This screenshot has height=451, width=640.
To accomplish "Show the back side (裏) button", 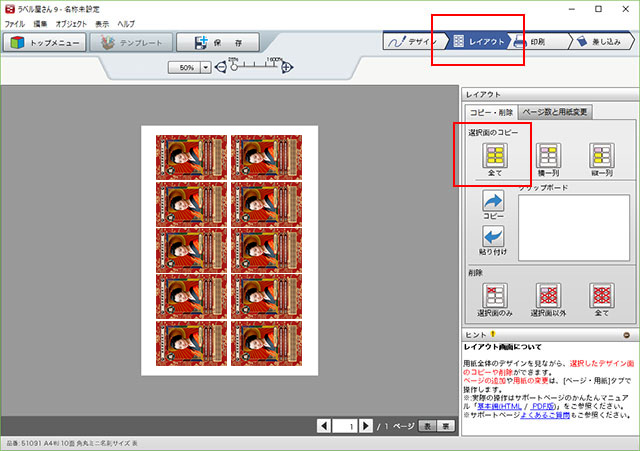I will tap(445, 426).
